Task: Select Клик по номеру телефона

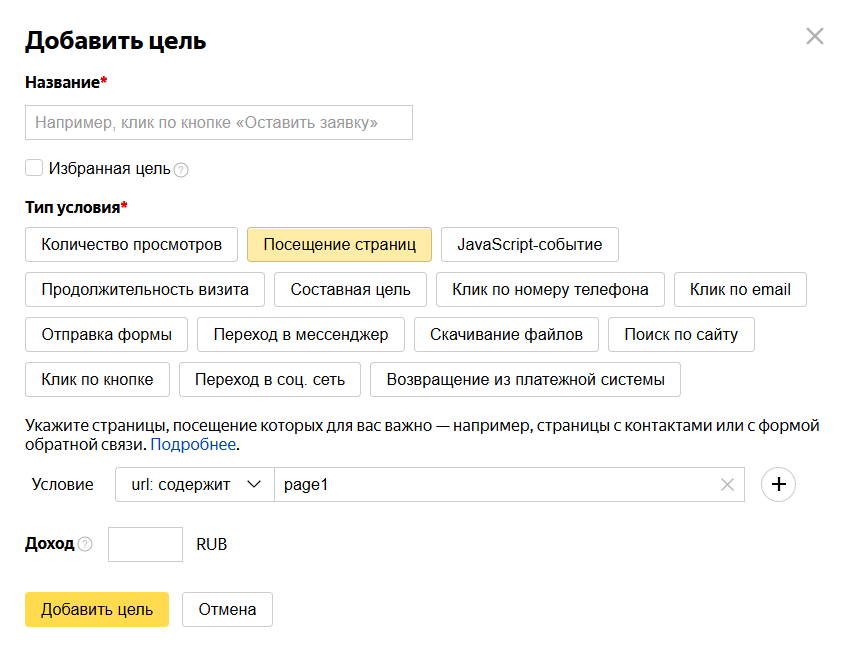Action: click(x=550, y=290)
